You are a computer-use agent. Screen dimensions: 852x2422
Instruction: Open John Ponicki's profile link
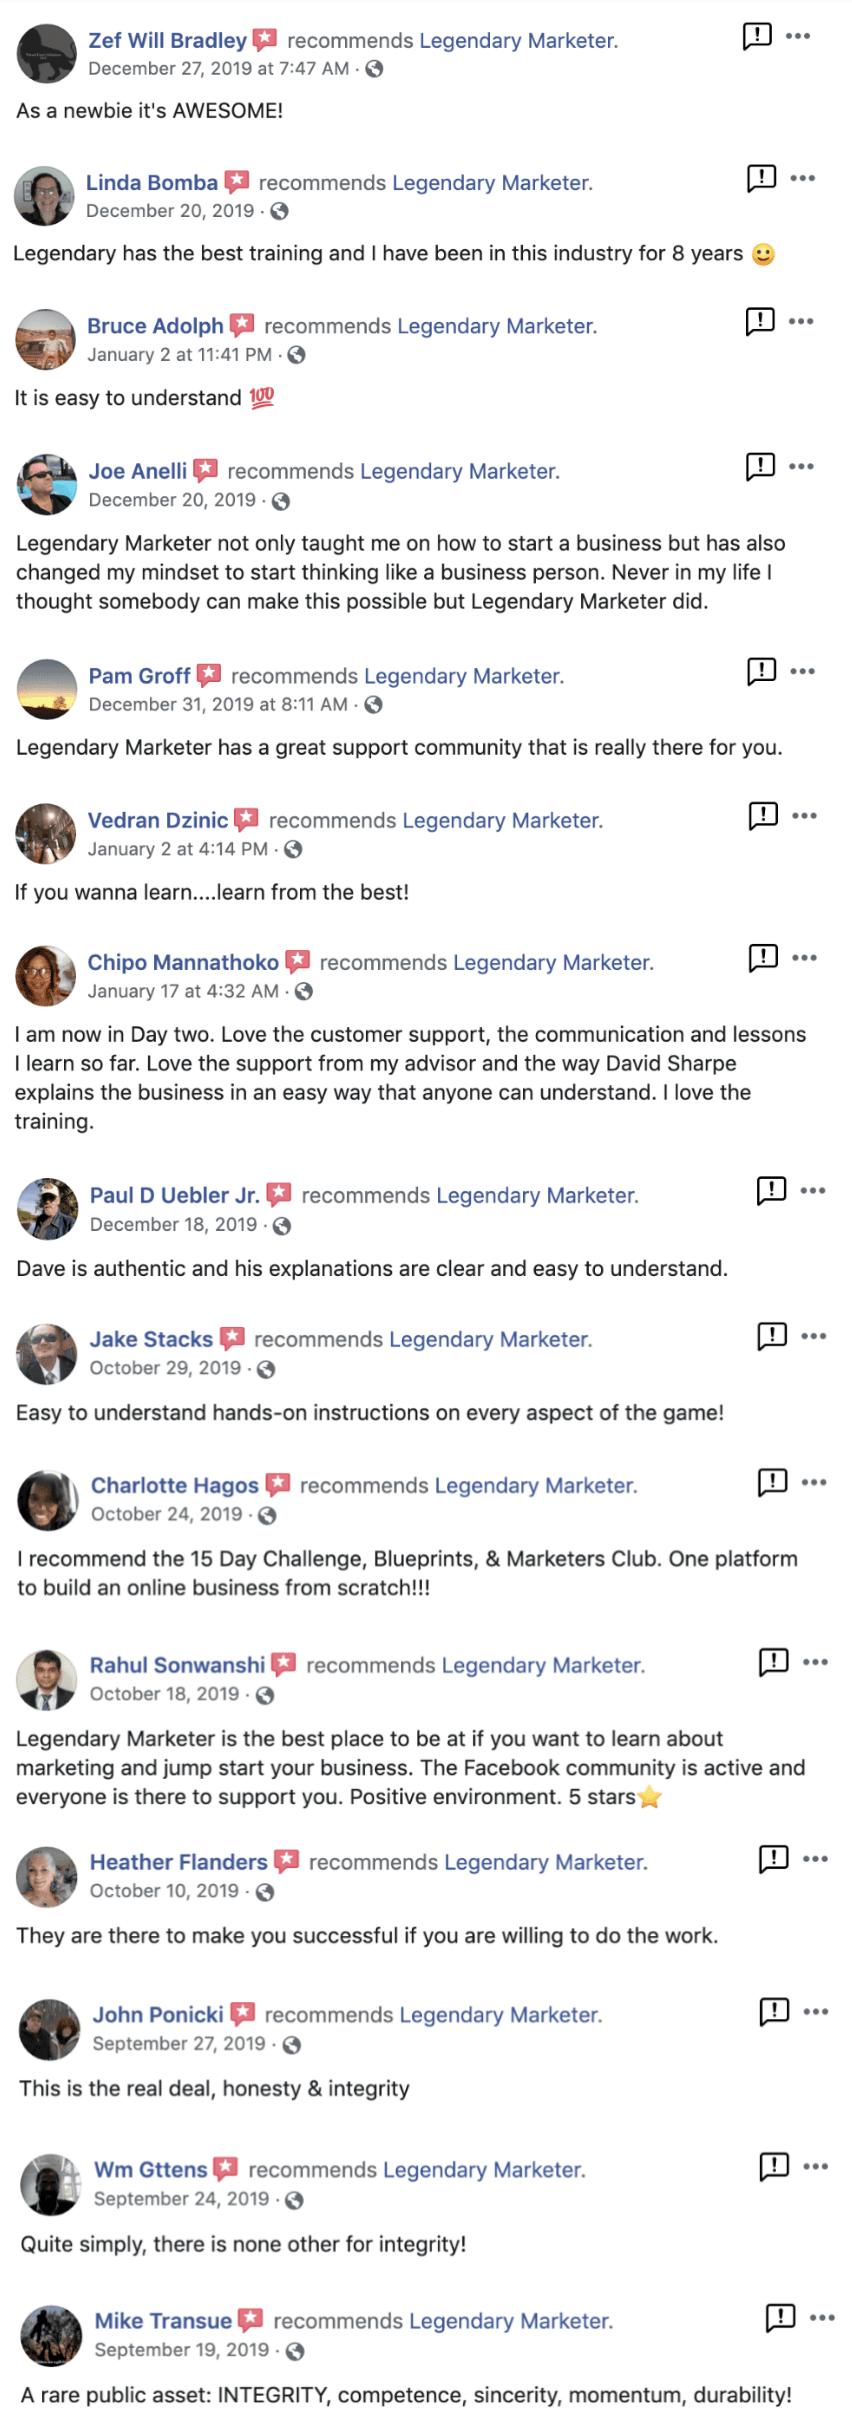point(158,2015)
